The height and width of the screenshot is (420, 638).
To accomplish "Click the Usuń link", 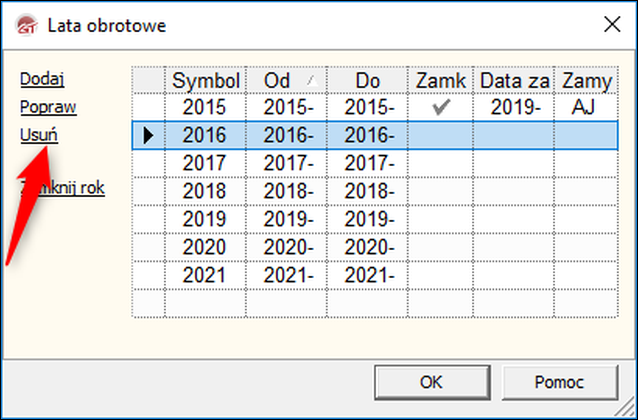I will 39,134.
